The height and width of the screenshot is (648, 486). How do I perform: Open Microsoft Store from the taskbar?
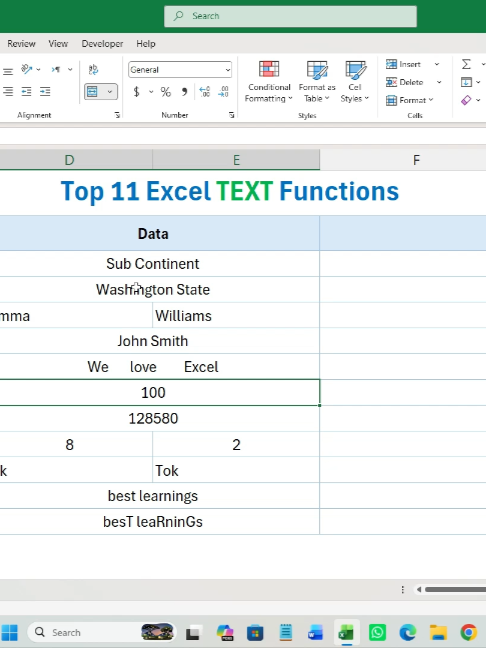click(x=255, y=632)
